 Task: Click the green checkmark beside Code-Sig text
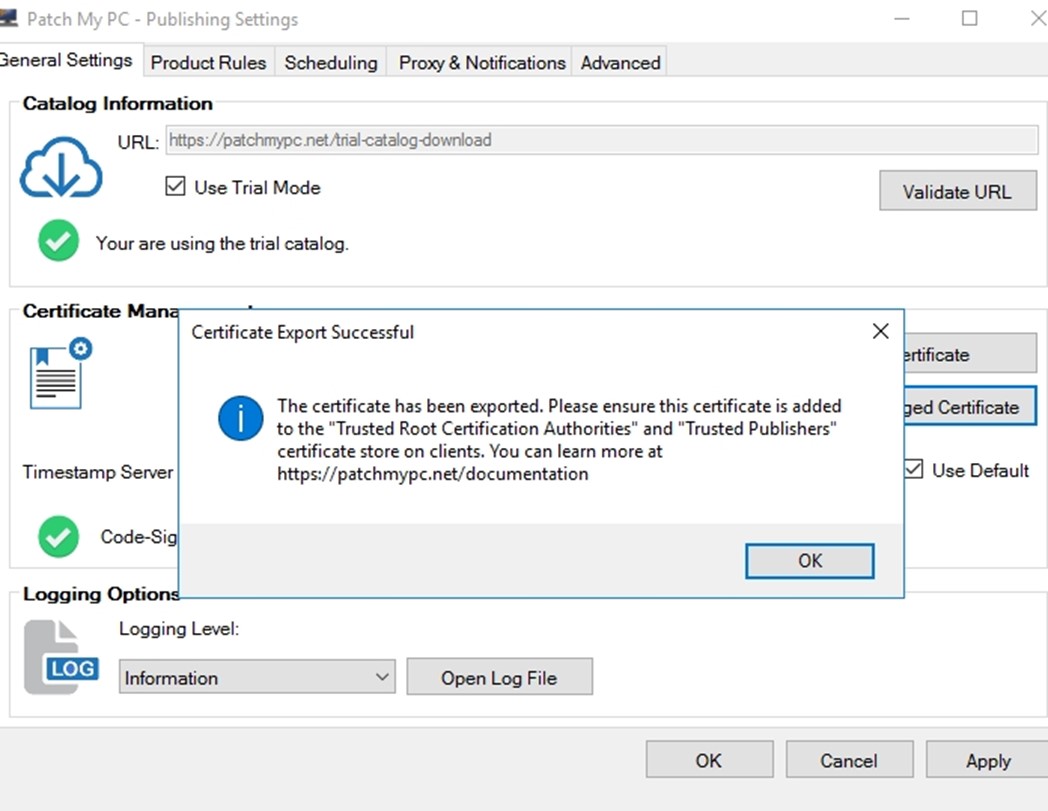point(58,536)
